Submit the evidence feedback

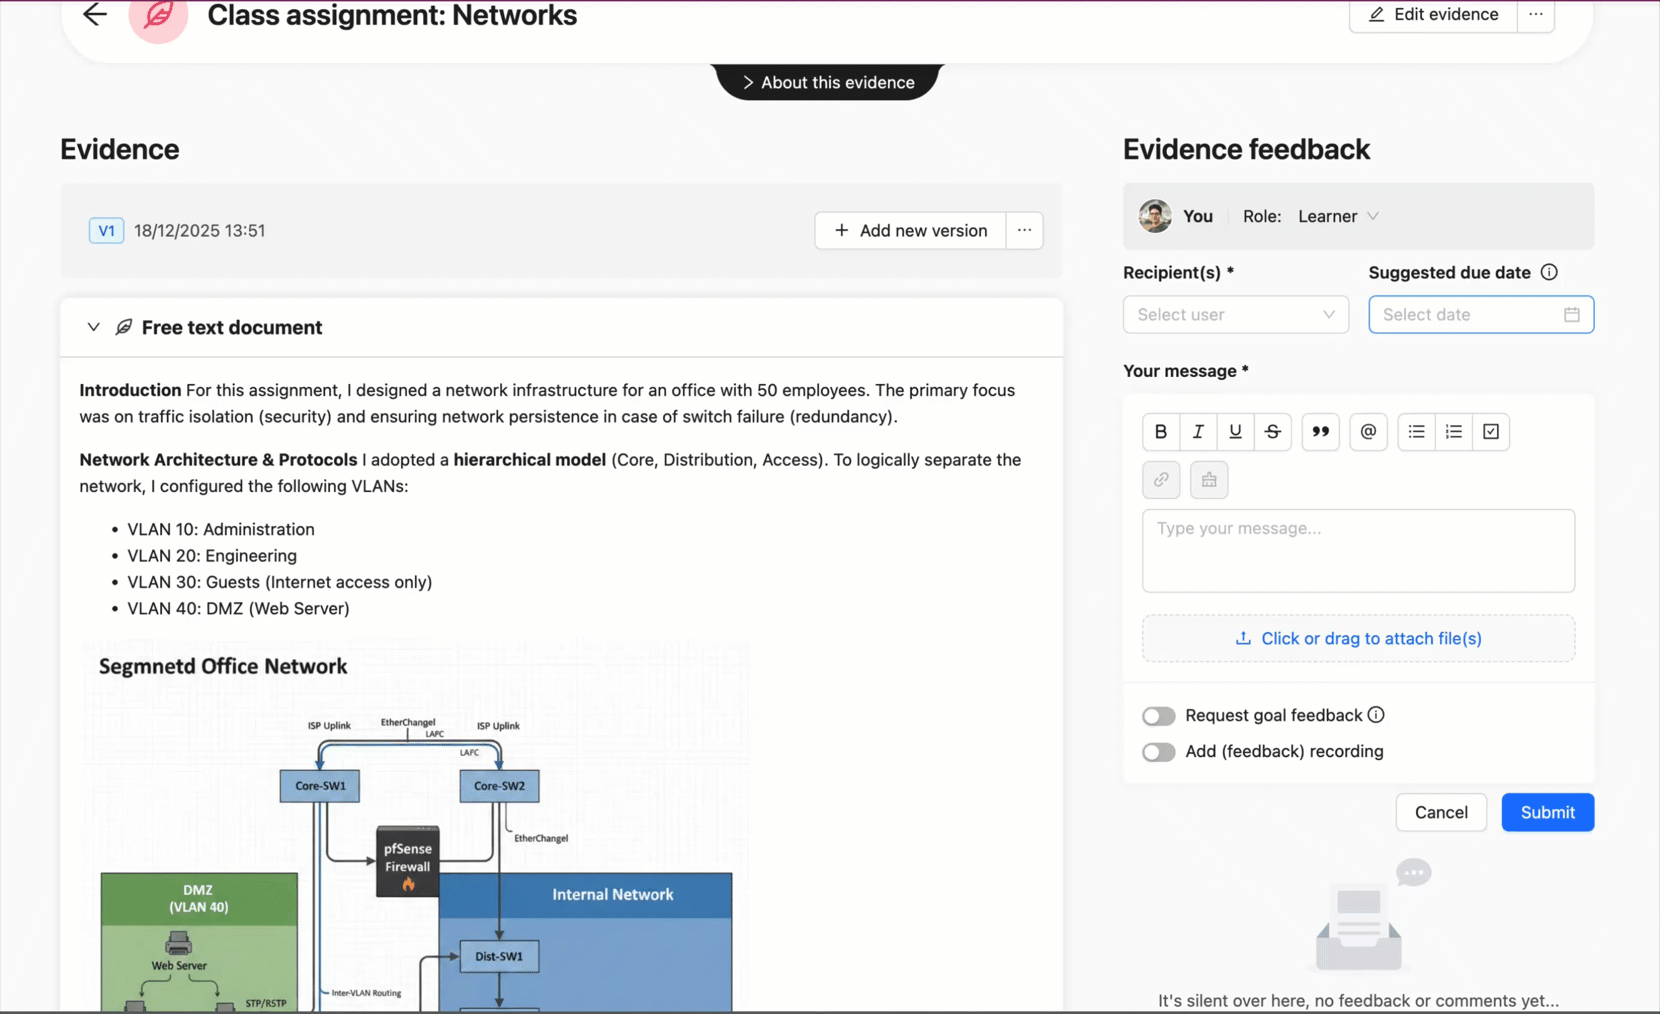tap(1547, 813)
